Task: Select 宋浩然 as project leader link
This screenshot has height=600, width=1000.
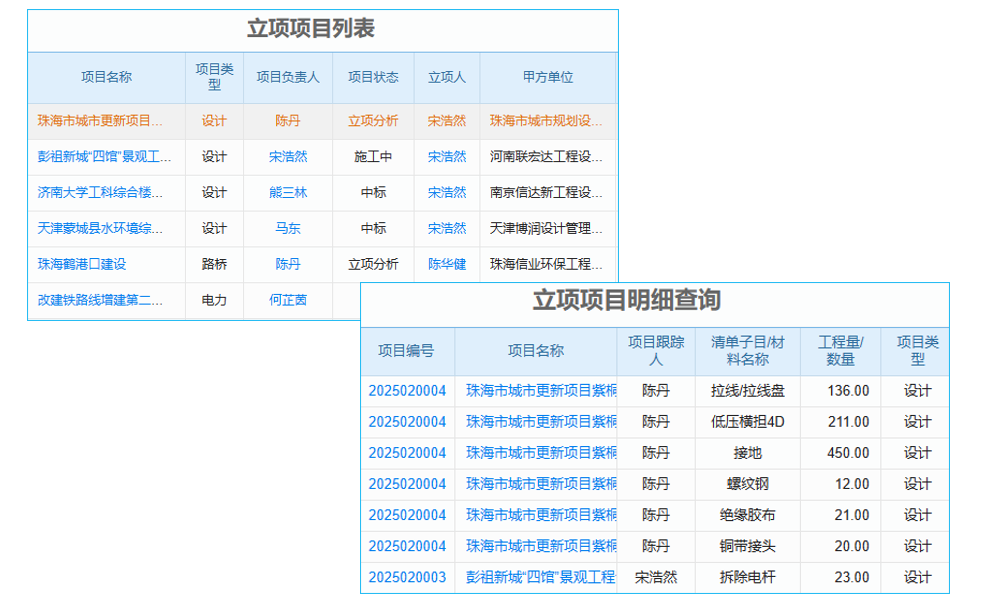Action: [289, 157]
